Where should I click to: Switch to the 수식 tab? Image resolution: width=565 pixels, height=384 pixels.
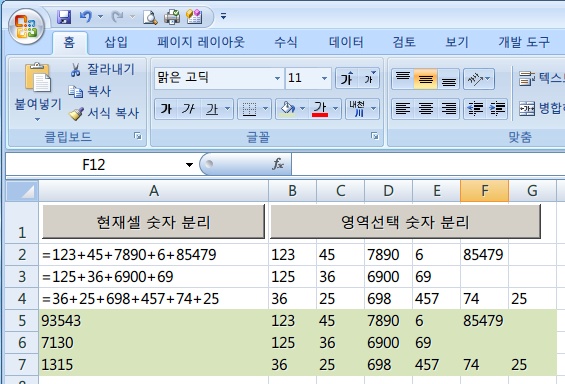(x=286, y=43)
